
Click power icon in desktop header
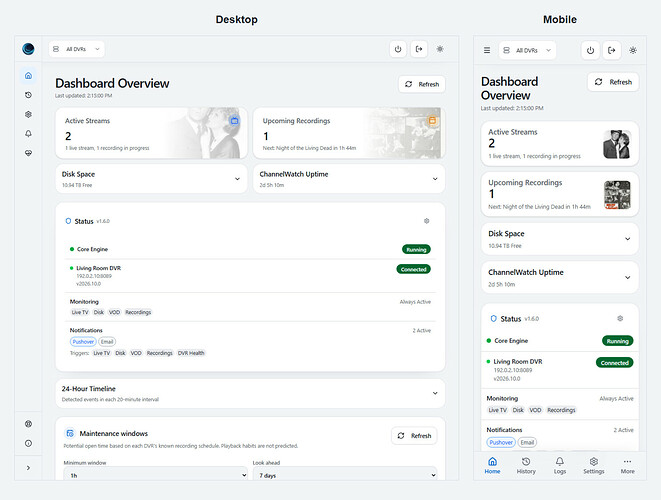pos(398,49)
